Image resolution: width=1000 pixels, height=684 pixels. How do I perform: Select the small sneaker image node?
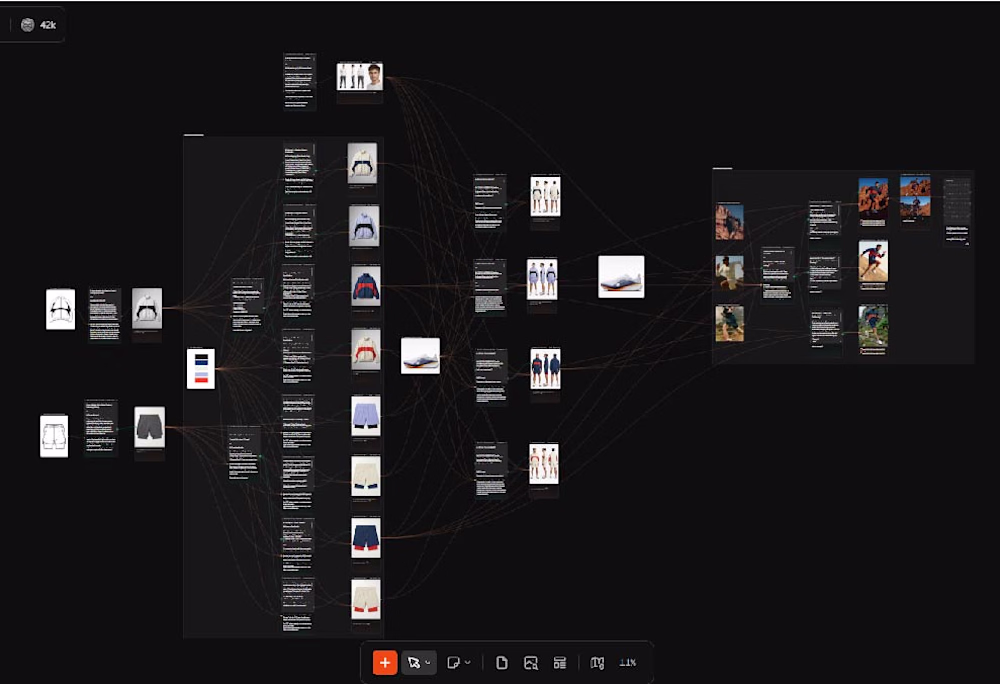point(420,356)
